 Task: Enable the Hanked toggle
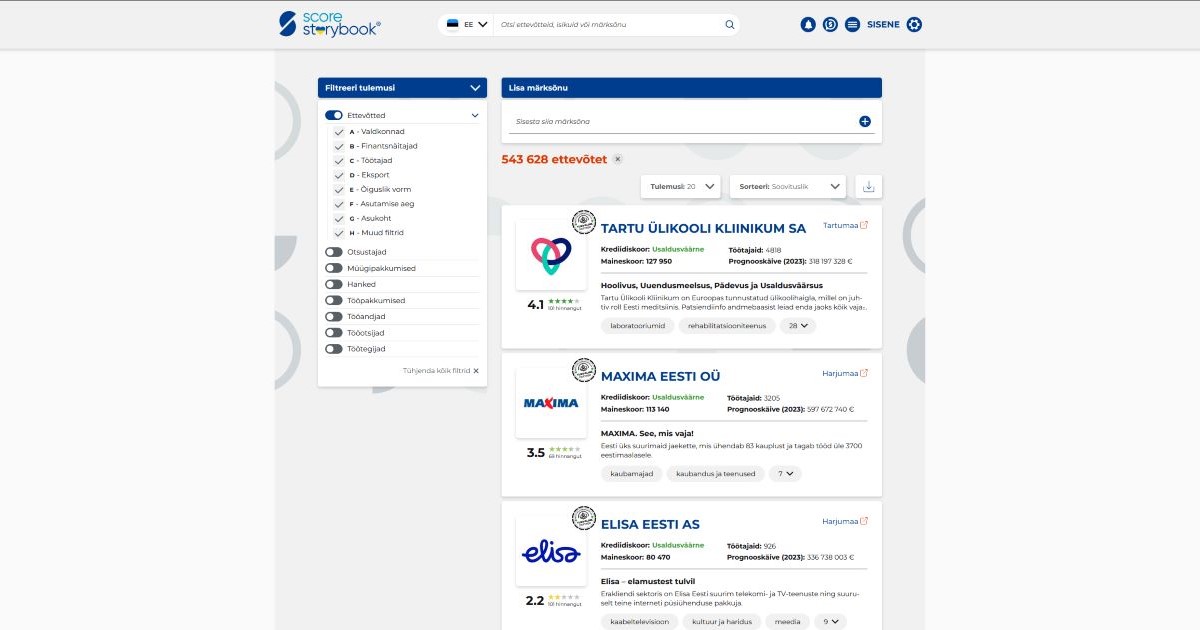[333, 284]
